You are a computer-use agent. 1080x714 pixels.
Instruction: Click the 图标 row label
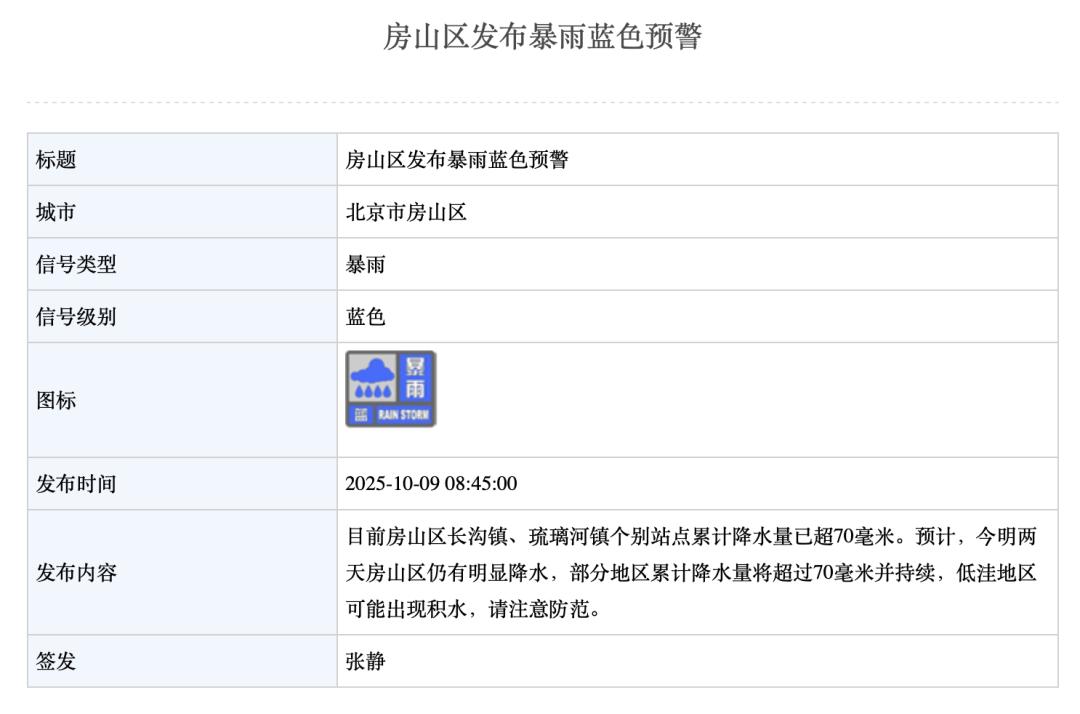[x=56, y=401]
